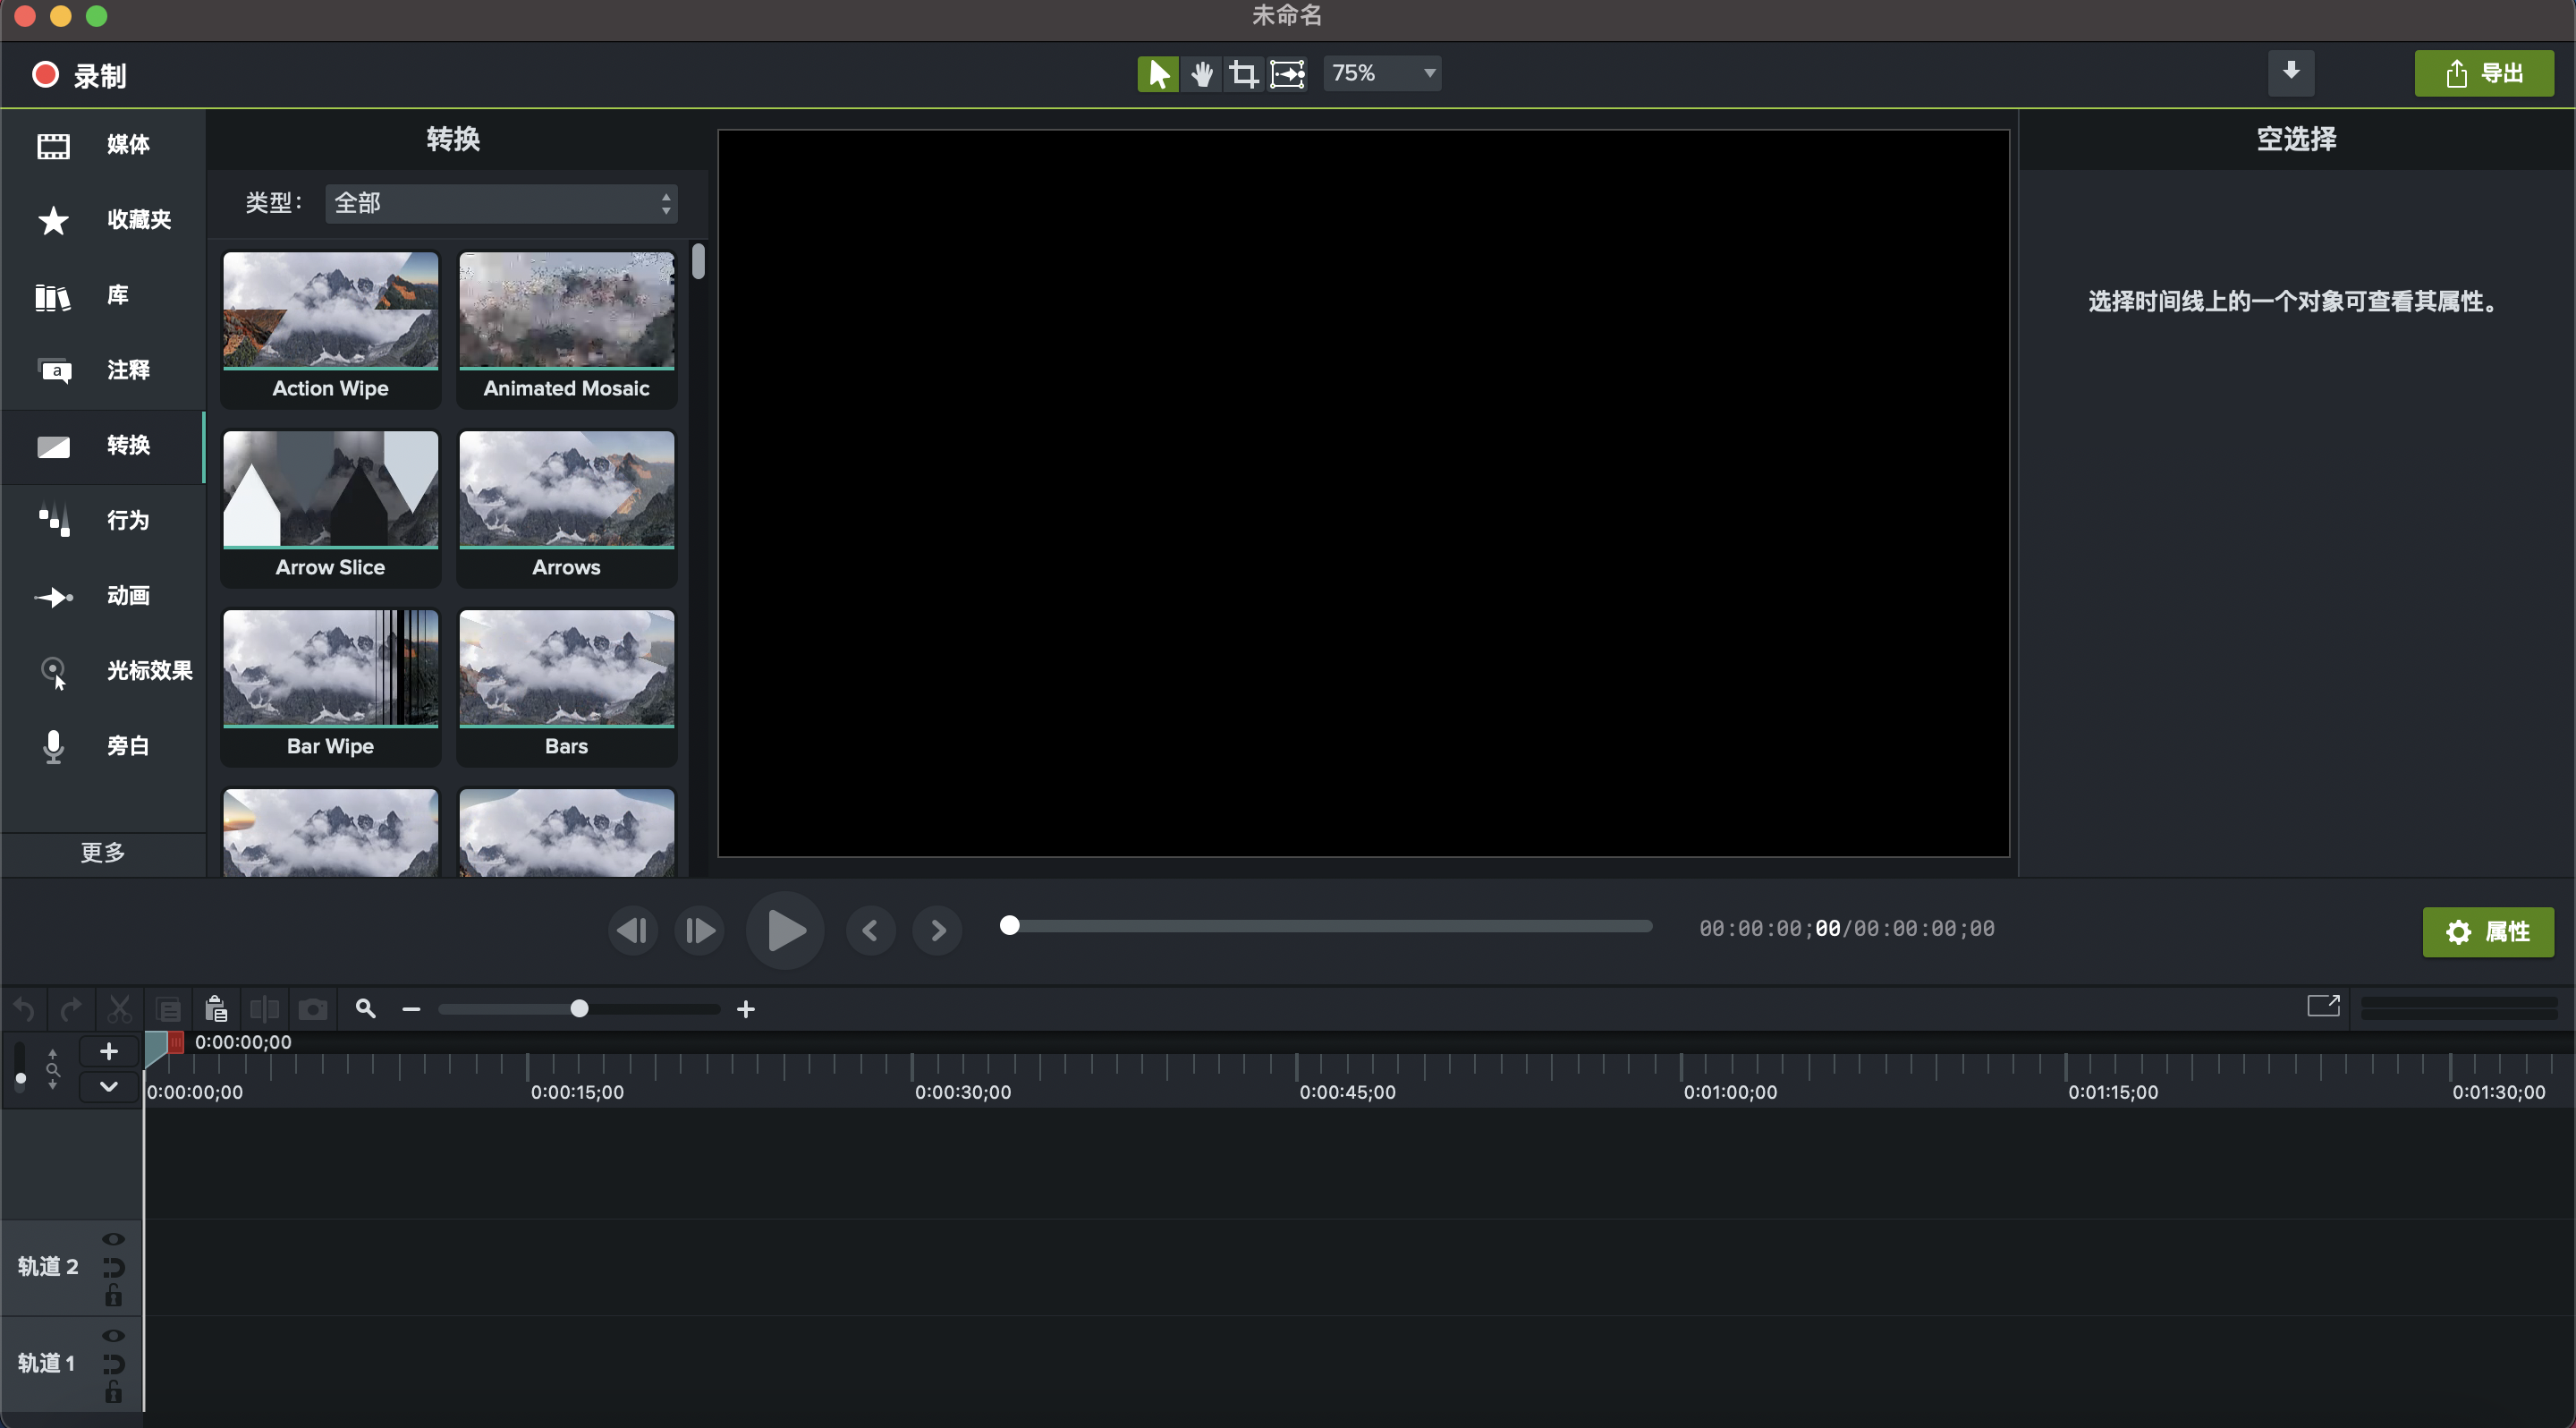Select the arrow Edit mode tool
The image size is (2576, 1428).
coord(1158,73)
